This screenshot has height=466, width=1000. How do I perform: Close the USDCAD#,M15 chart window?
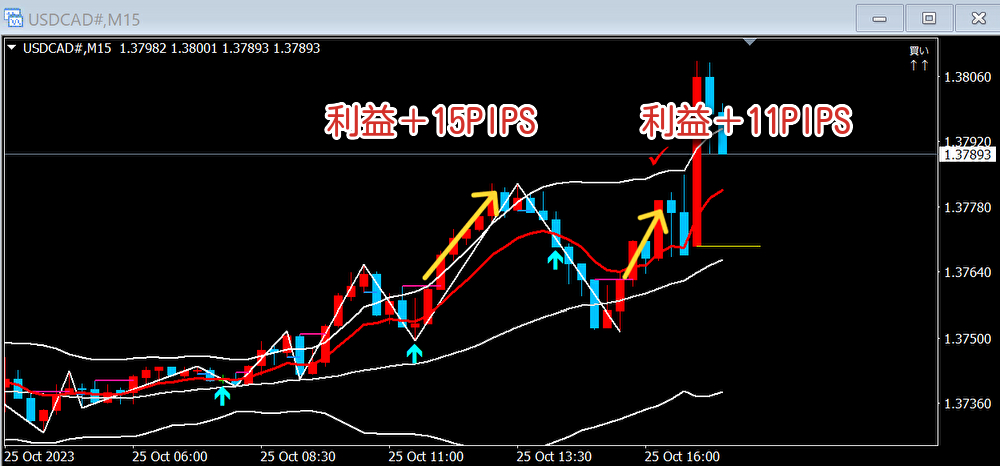[978, 18]
